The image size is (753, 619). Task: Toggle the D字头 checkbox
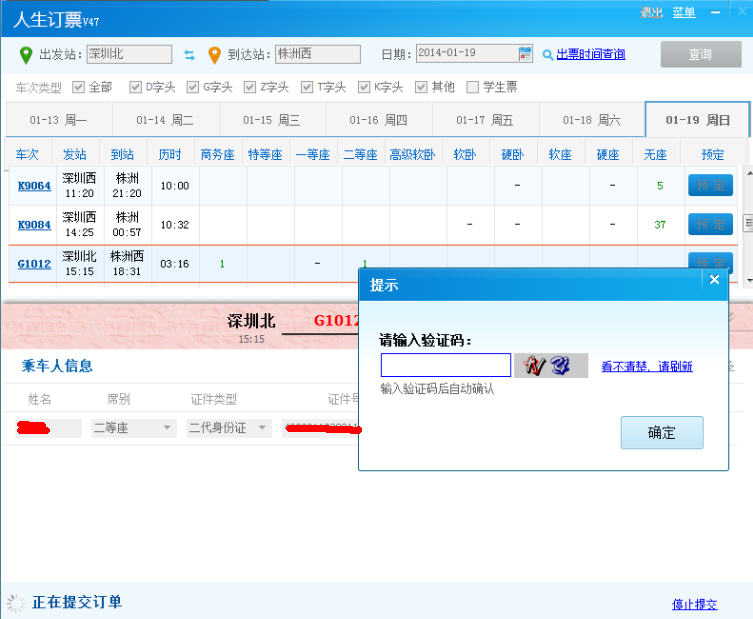[x=135, y=87]
